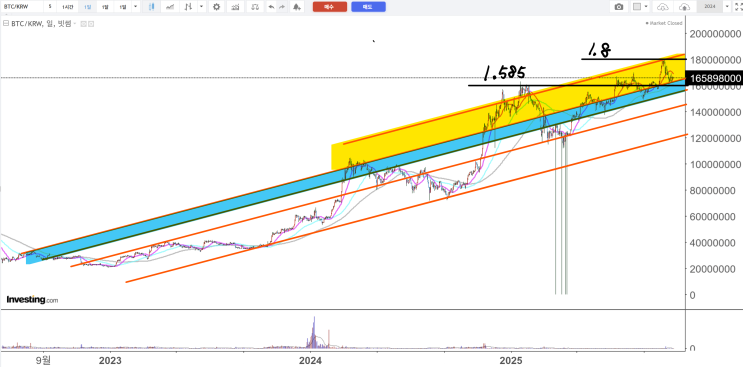Open the compare balance scale icon
Image resolution: width=743 pixels, height=367 pixels.
click(255, 7)
